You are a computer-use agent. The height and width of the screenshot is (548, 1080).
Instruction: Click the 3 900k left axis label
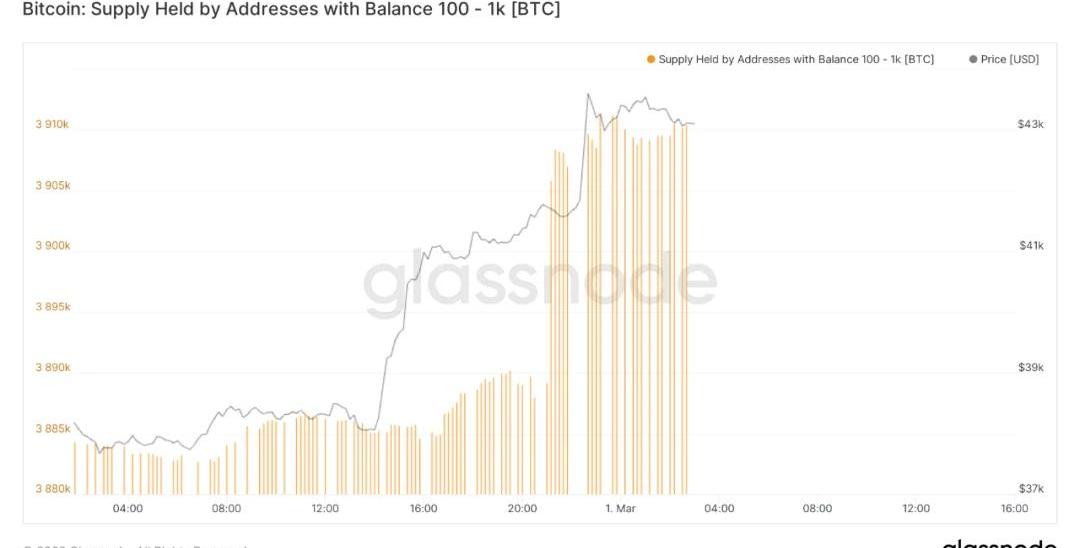click(52, 246)
